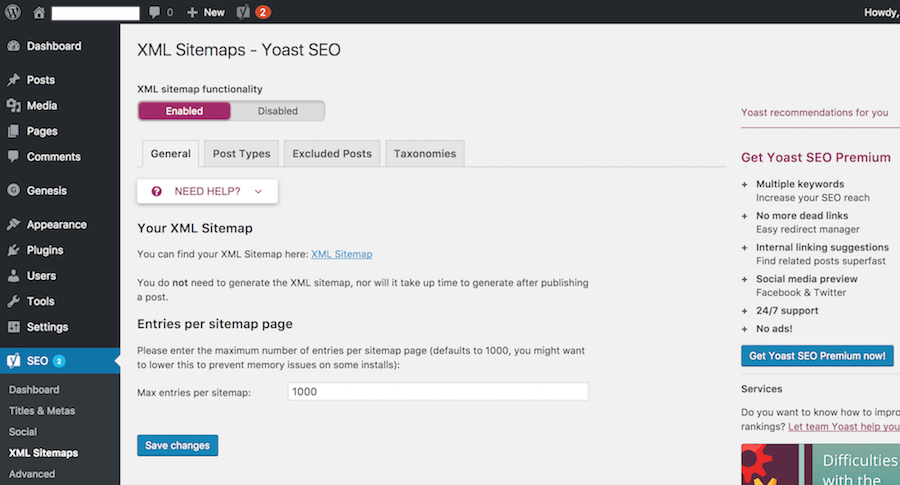Click the Pages icon in sidebar
The width and height of the screenshot is (900, 485).
[x=14, y=131]
